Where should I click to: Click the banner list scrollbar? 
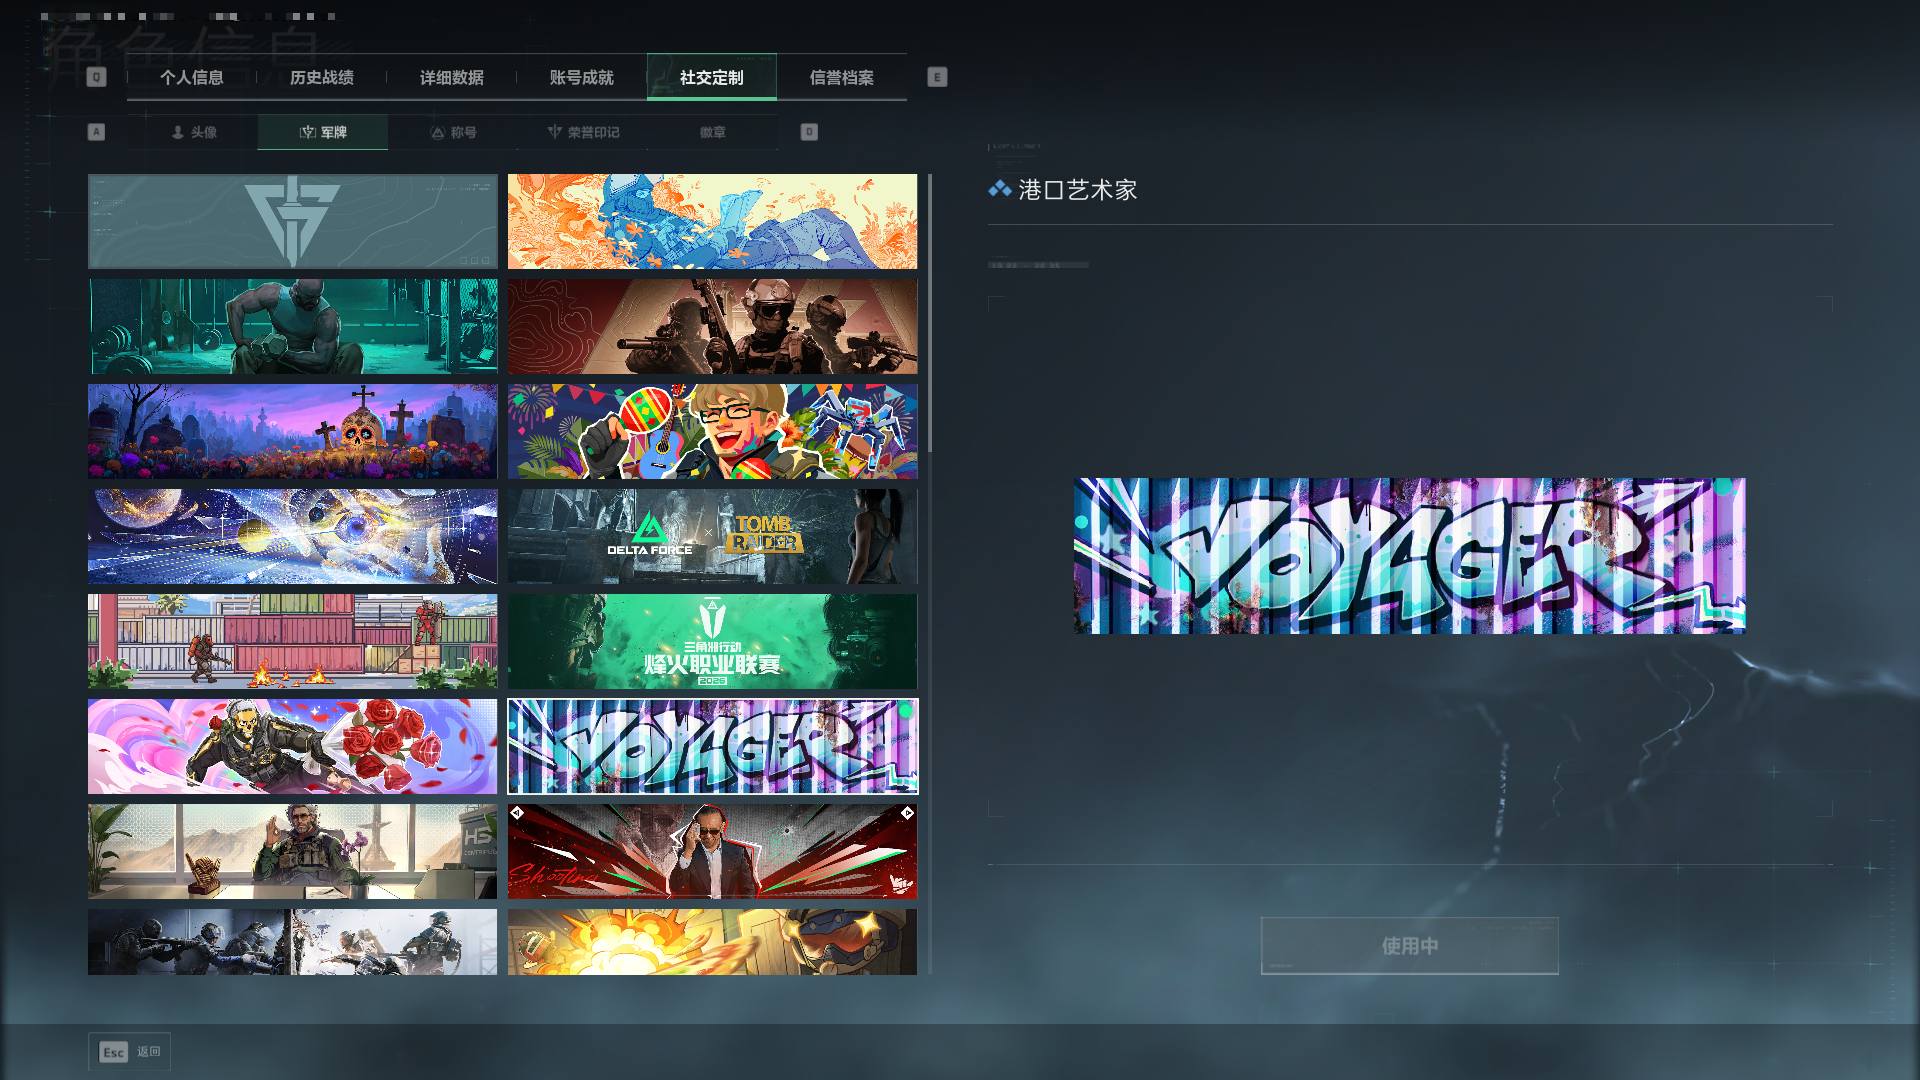(x=930, y=313)
